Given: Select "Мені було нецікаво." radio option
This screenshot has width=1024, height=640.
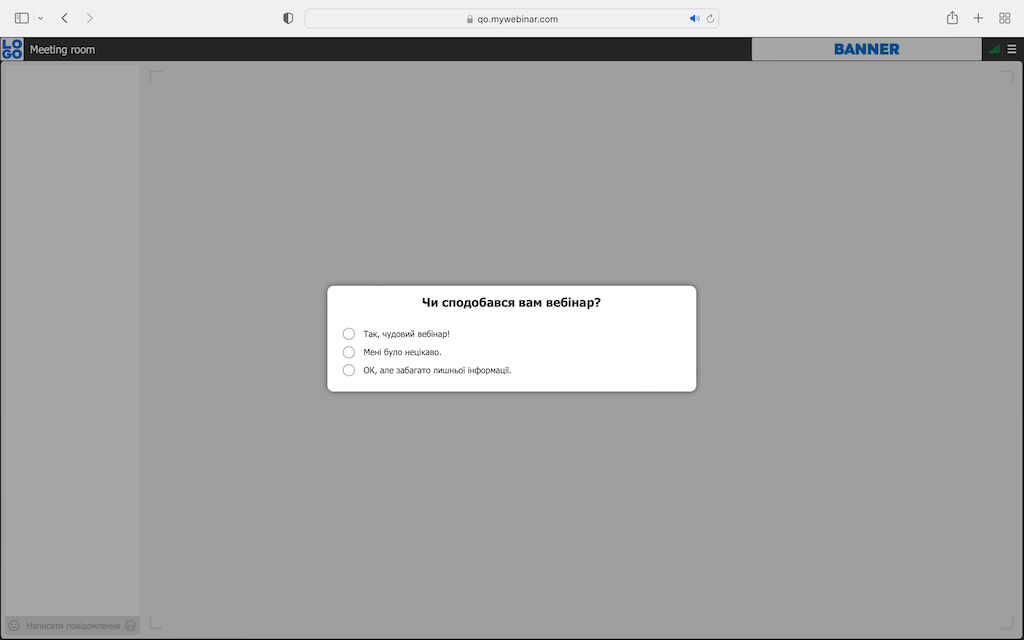Looking at the screenshot, I should pyautogui.click(x=349, y=352).
